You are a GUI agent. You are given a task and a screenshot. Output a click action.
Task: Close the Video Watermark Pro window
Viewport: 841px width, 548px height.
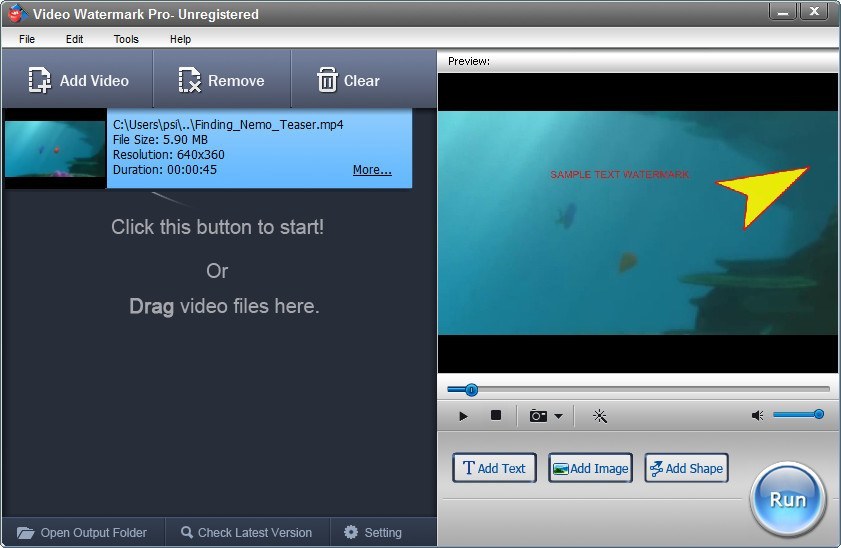coord(814,12)
